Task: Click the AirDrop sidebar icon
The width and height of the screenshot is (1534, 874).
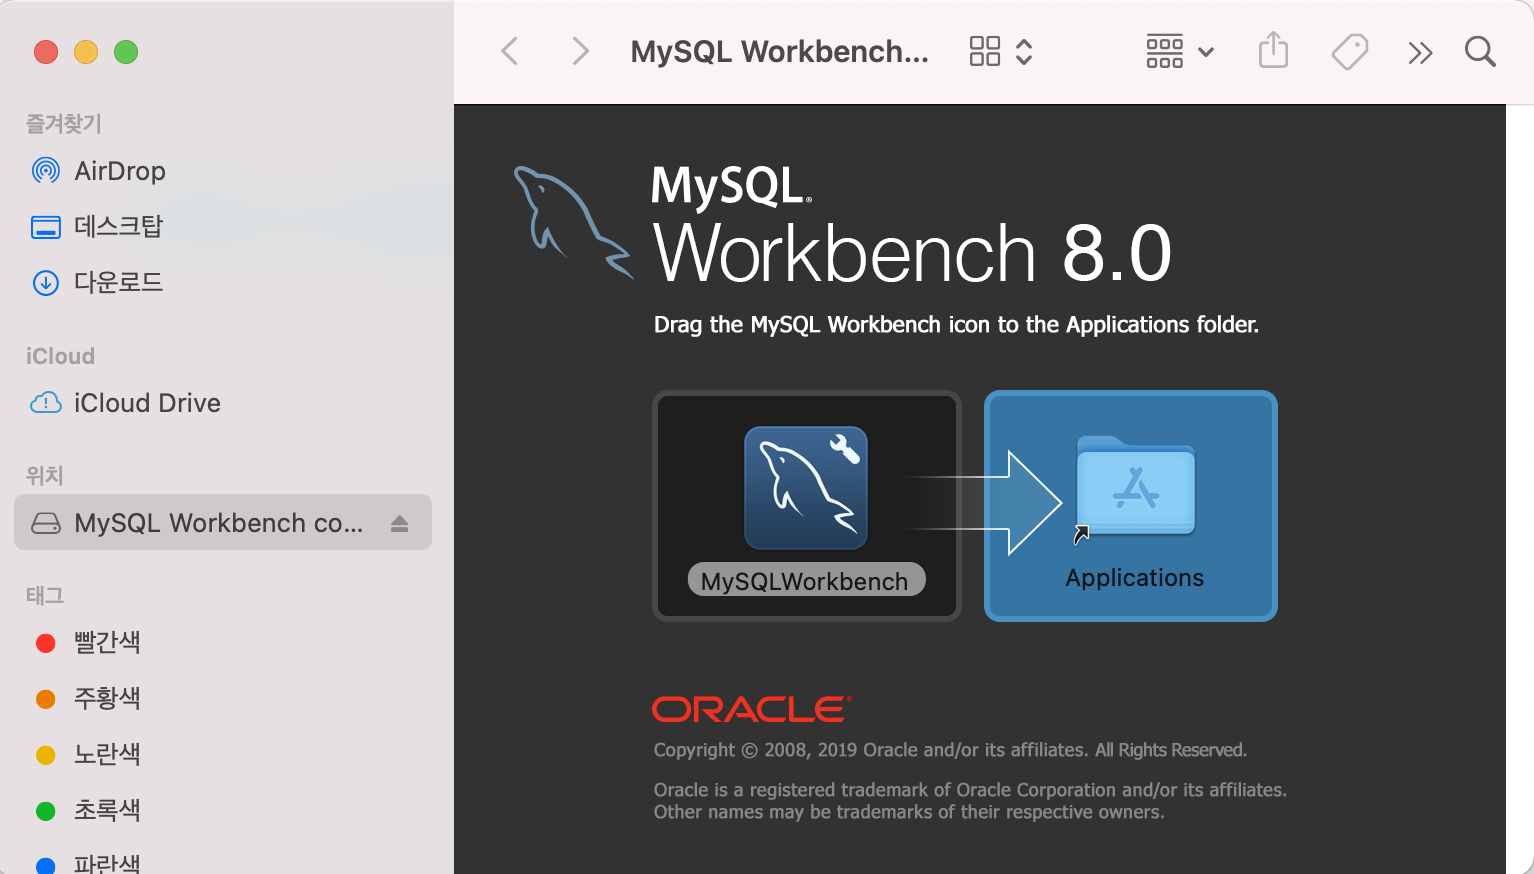Action: [46, 171]
